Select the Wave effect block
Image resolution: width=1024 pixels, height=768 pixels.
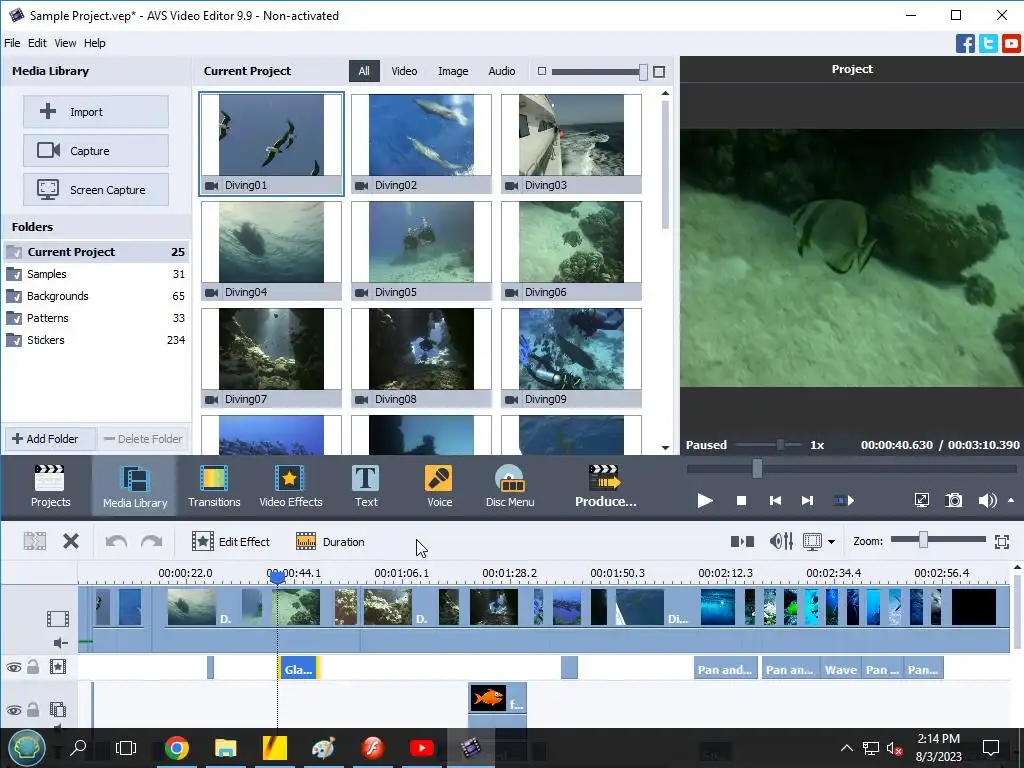tap(840, 669)
